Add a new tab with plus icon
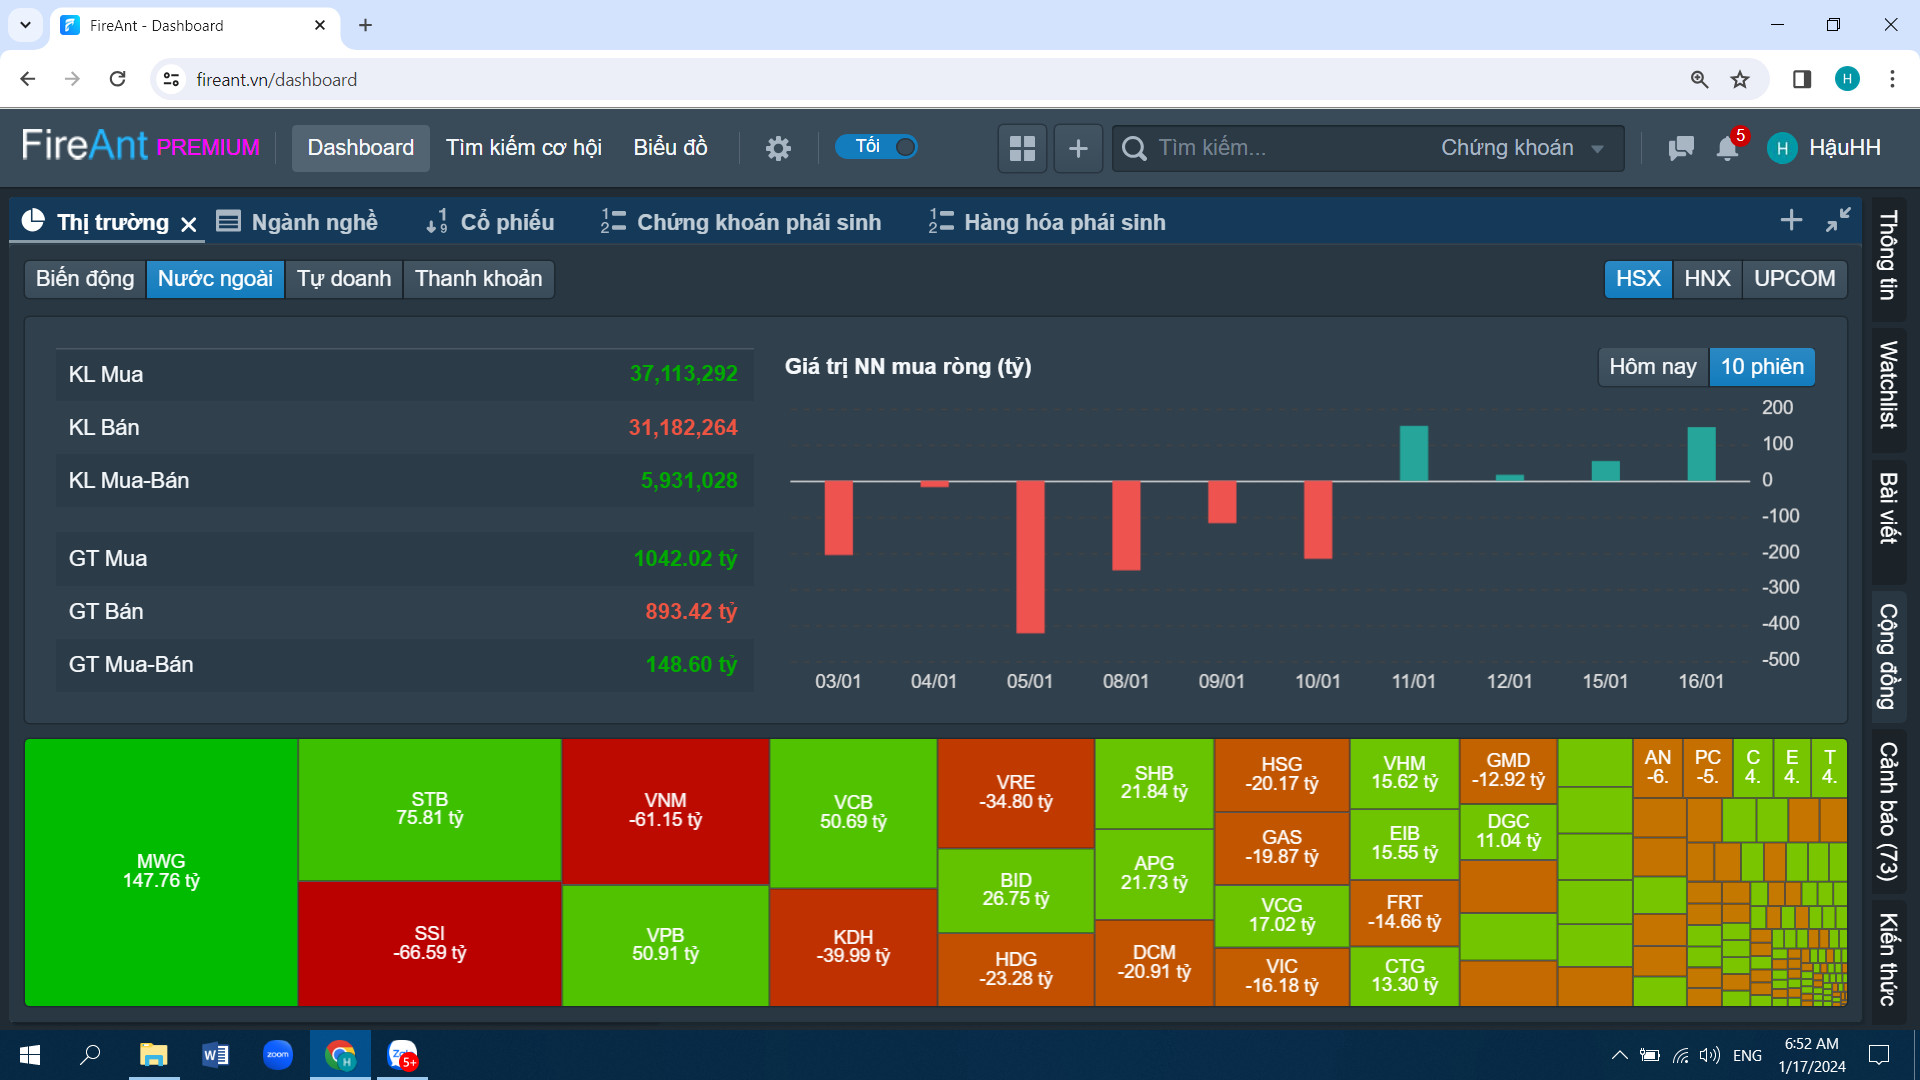 click(1791, 220)
